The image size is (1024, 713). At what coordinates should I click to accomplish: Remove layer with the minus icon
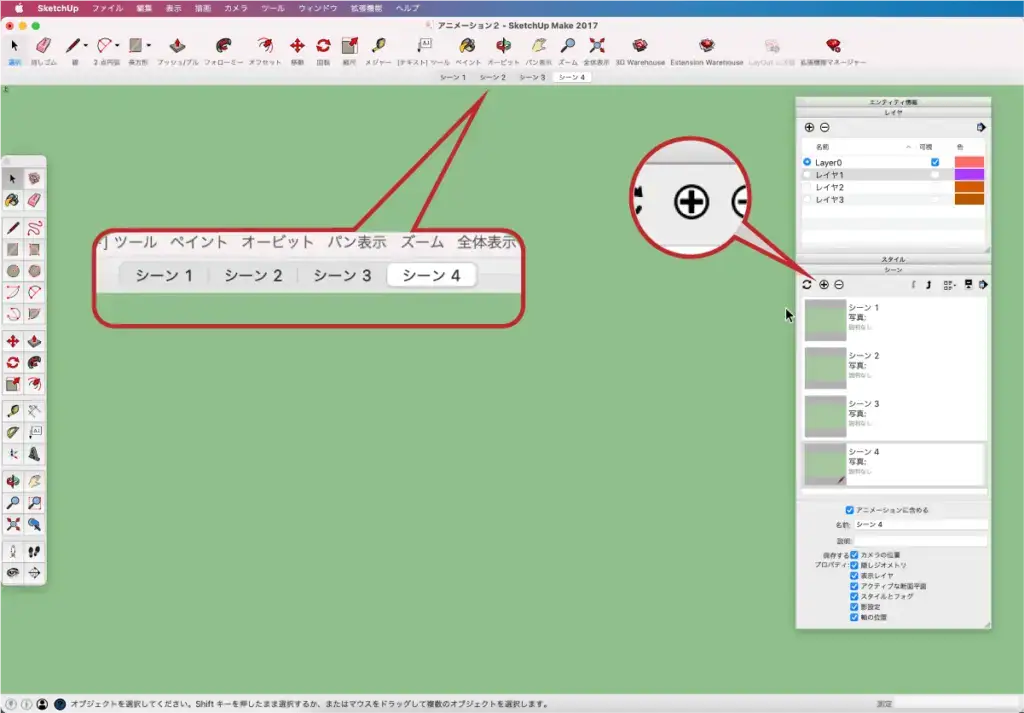[825, 127]
